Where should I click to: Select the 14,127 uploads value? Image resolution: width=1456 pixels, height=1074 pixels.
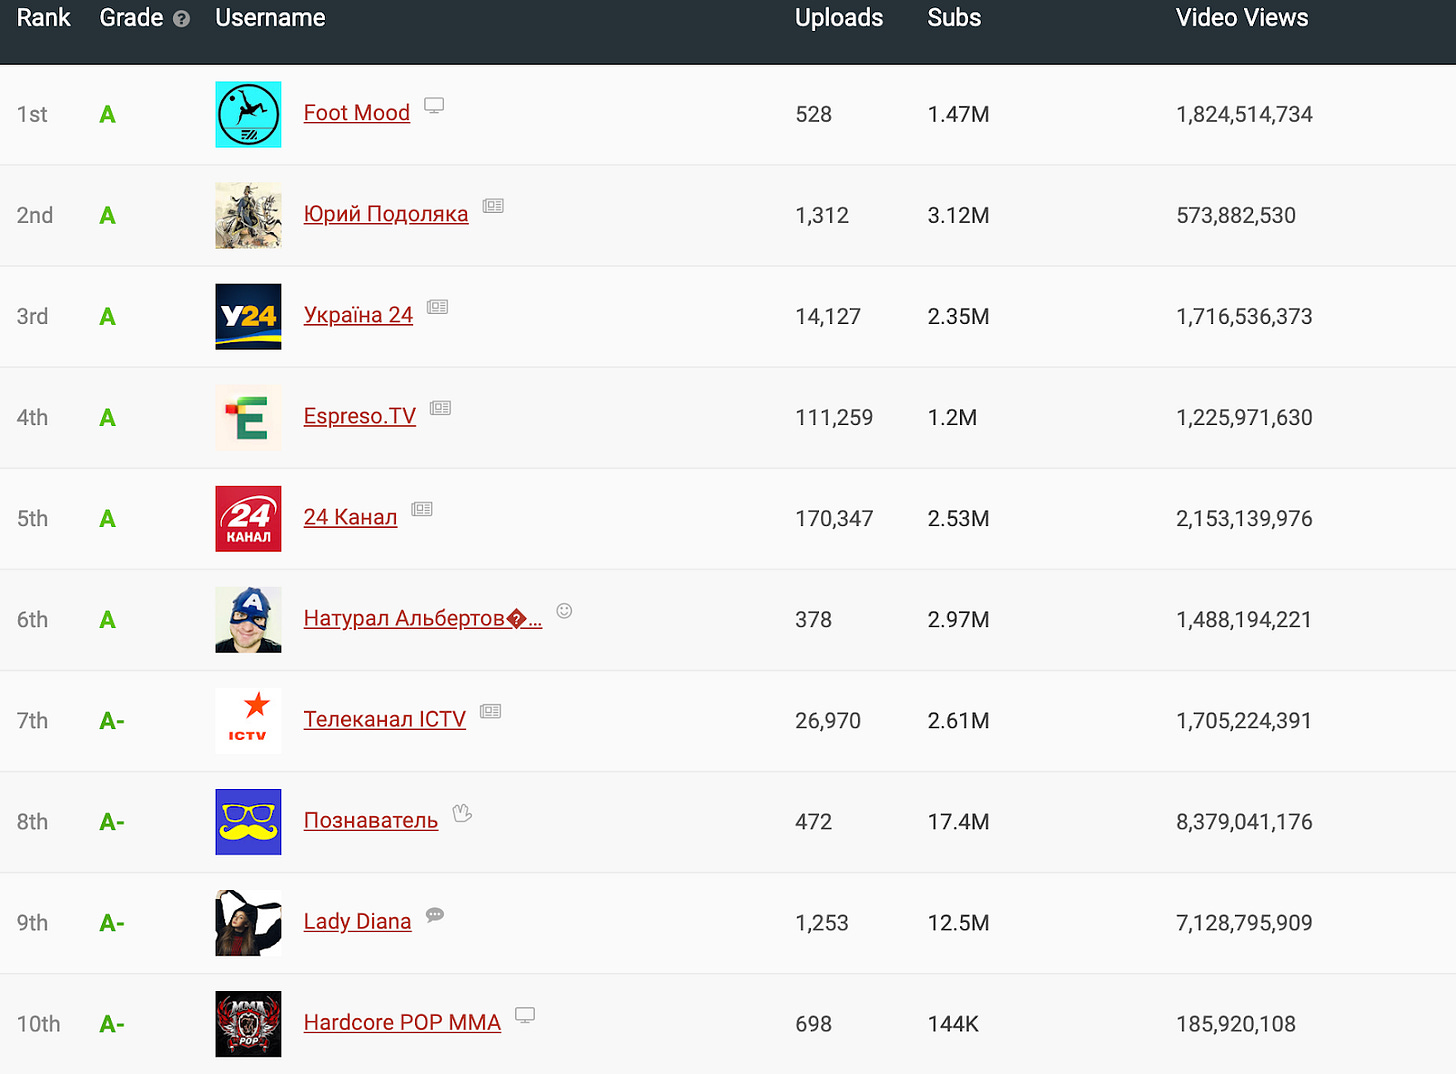tap(828, 317)
